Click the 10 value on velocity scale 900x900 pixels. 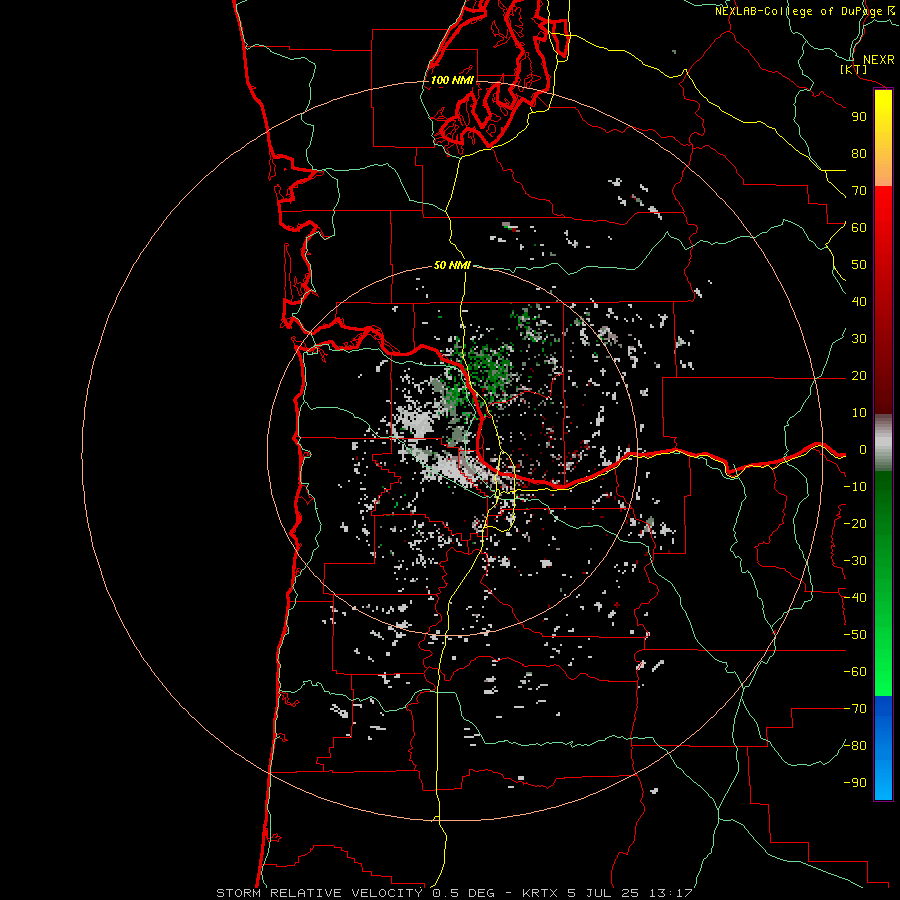[859, 413]
